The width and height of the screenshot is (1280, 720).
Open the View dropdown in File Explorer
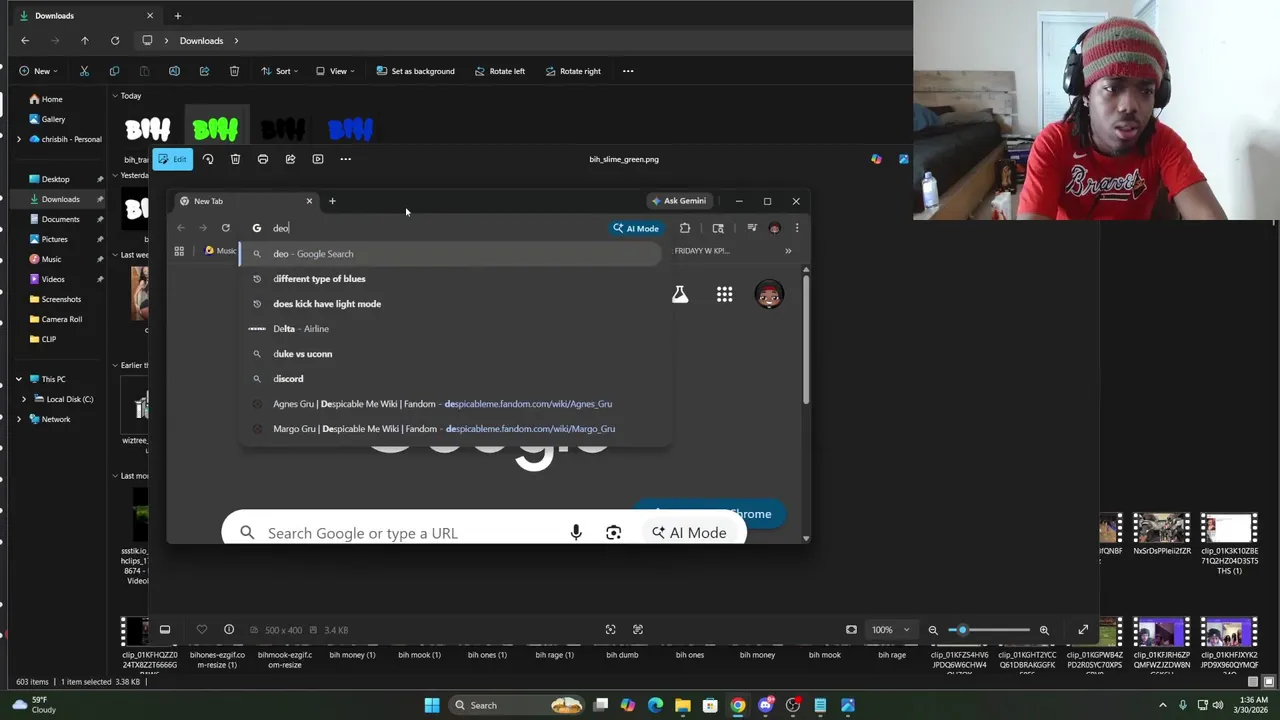coord(335,71)
